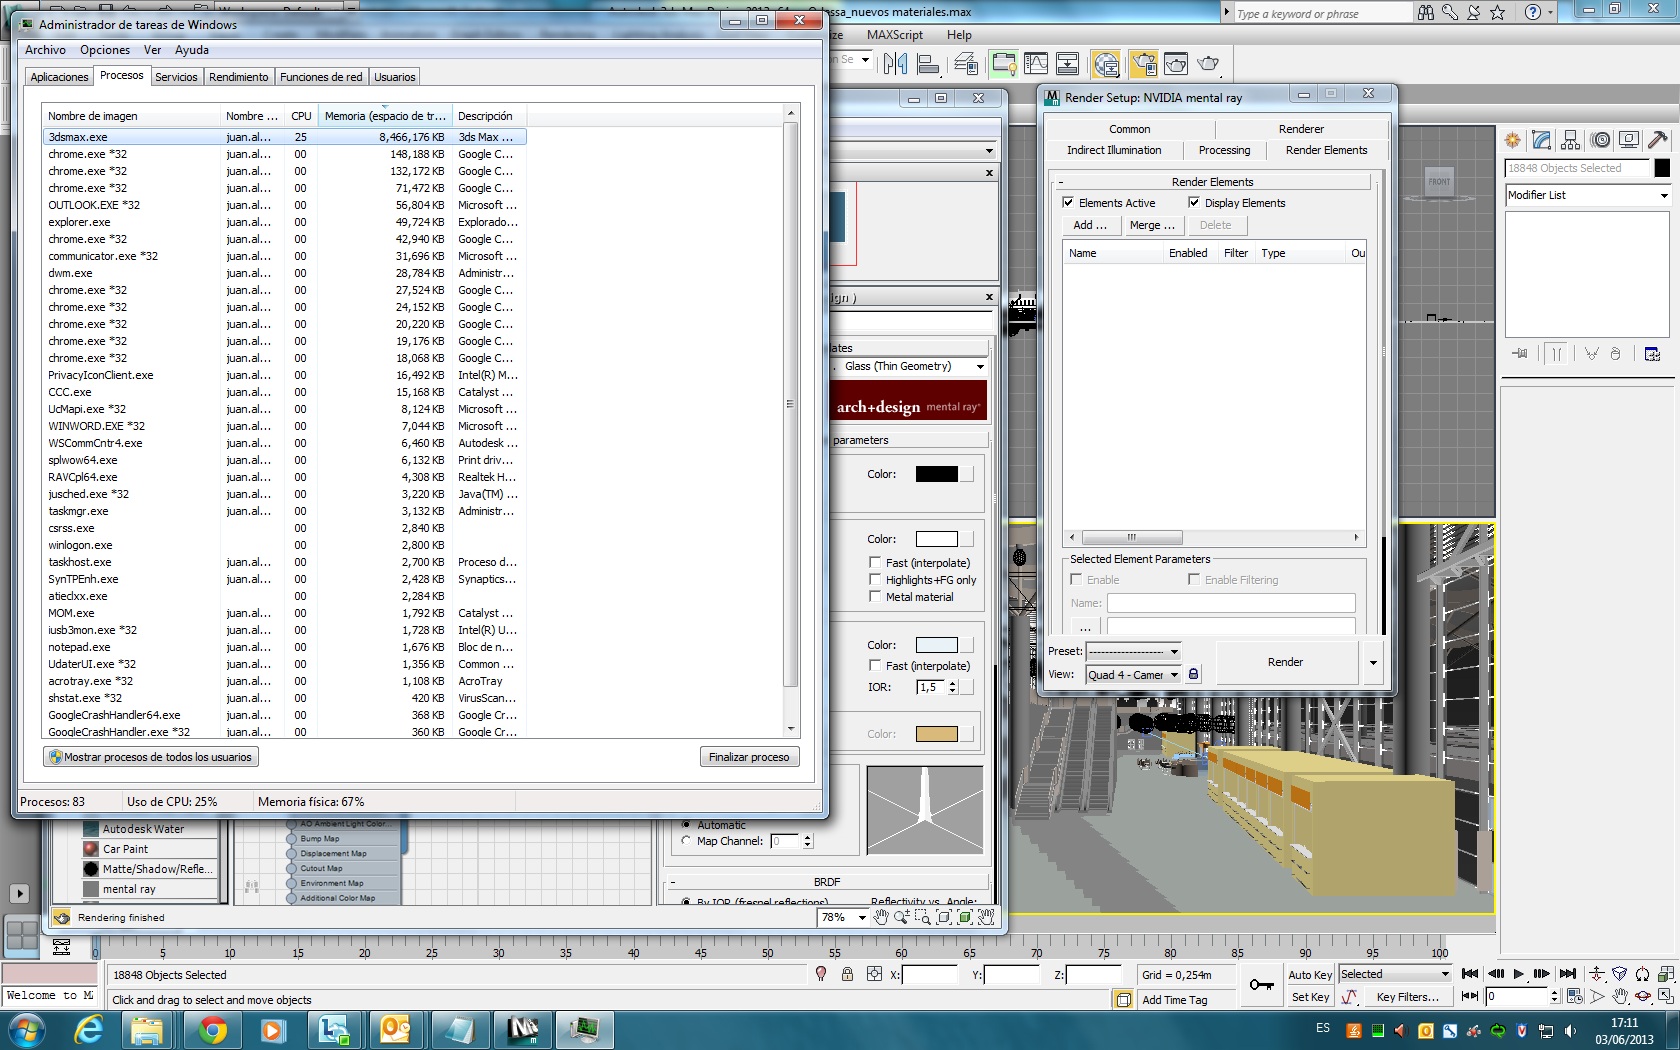The image size is (1680, 1050).
Task: Toggle the Elements Active checkbox
Action: click(1068, 203)
